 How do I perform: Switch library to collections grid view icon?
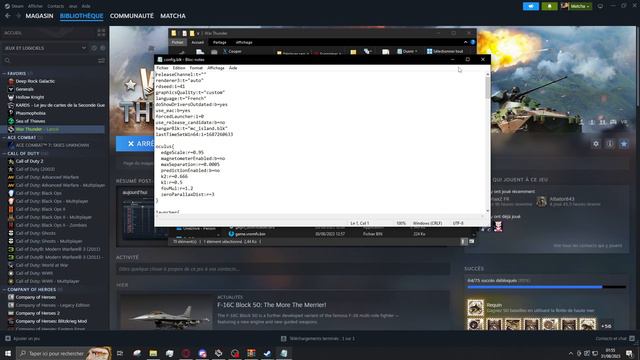click(101, 33)
